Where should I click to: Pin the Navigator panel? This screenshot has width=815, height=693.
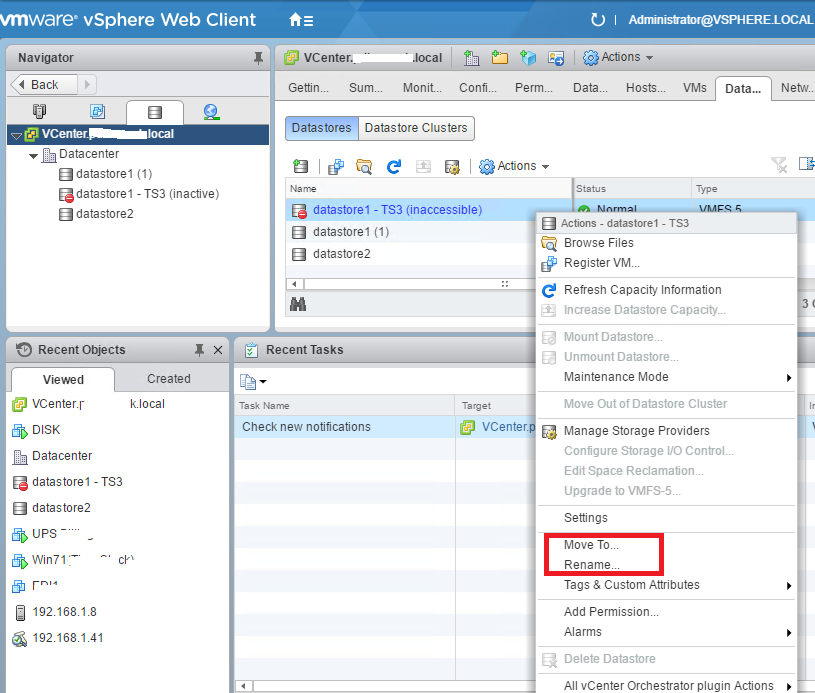[x=258, y=57]
